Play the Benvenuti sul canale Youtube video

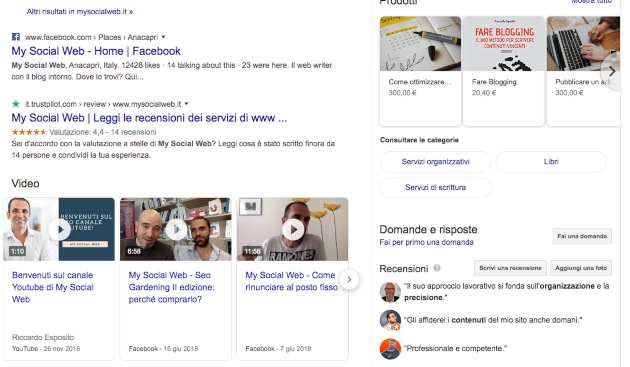pos(60,230)
